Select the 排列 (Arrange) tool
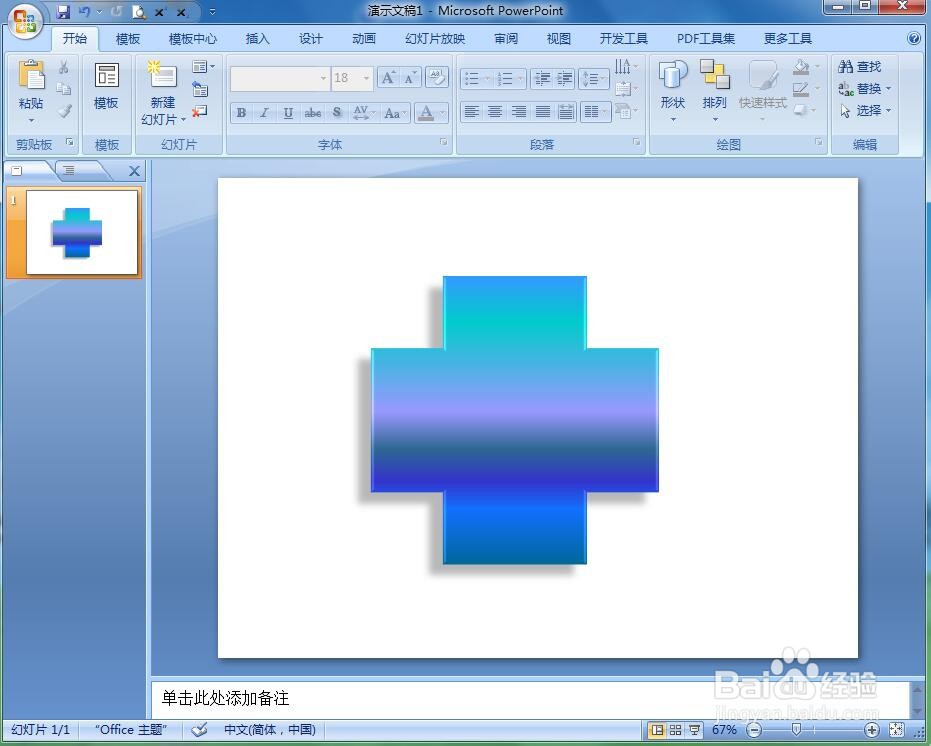 point(714,88)
